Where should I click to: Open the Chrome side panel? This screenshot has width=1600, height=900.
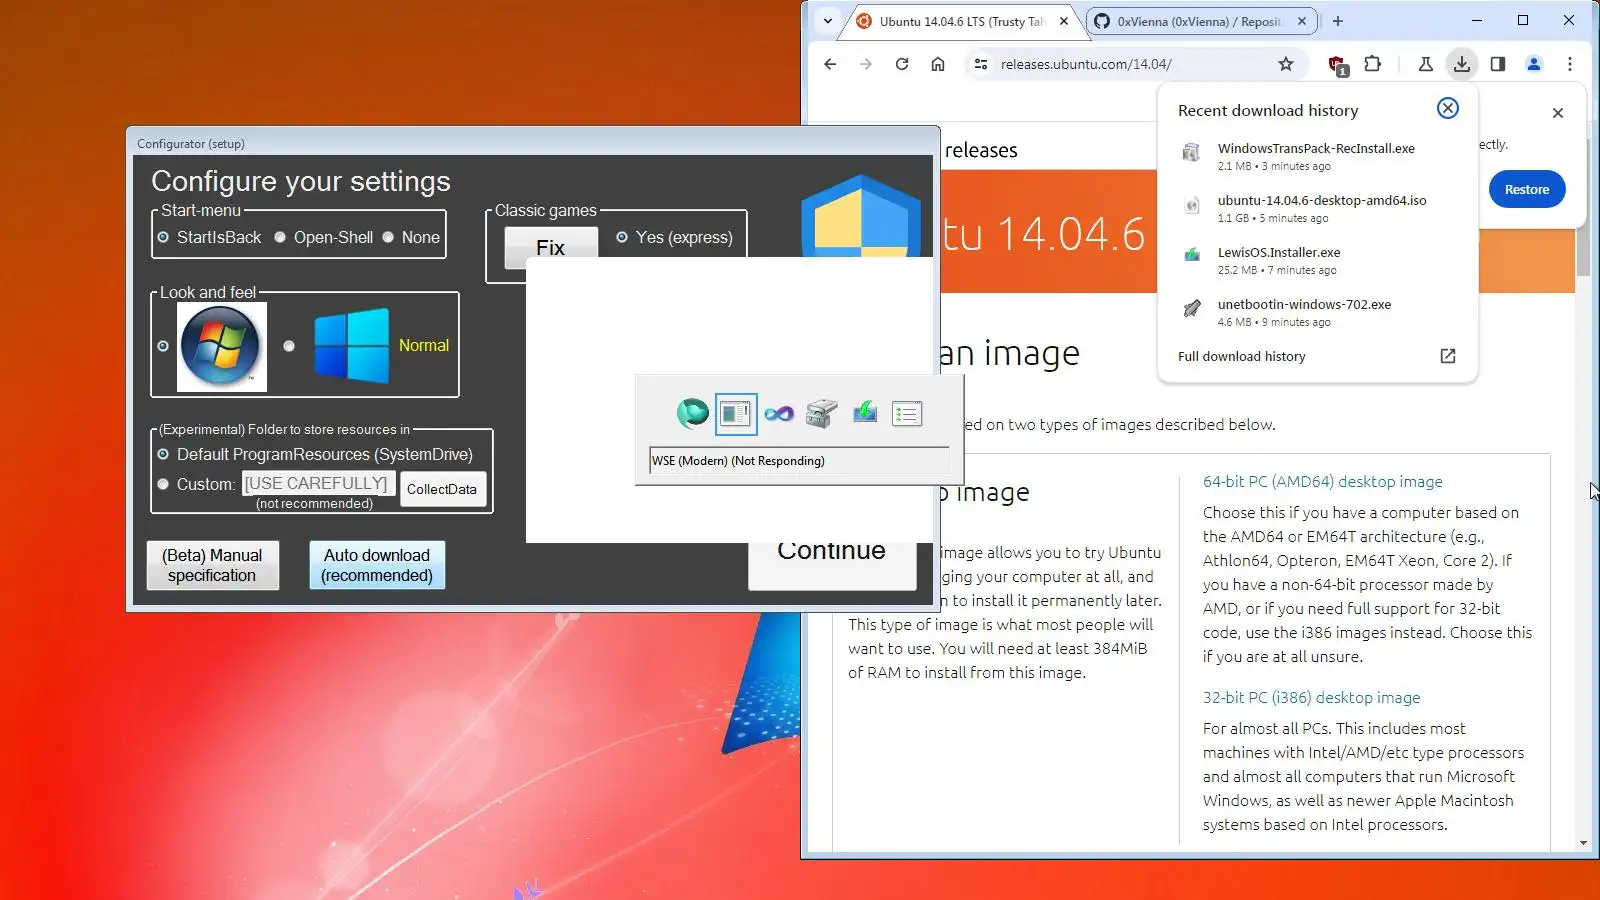point(1498,64)
